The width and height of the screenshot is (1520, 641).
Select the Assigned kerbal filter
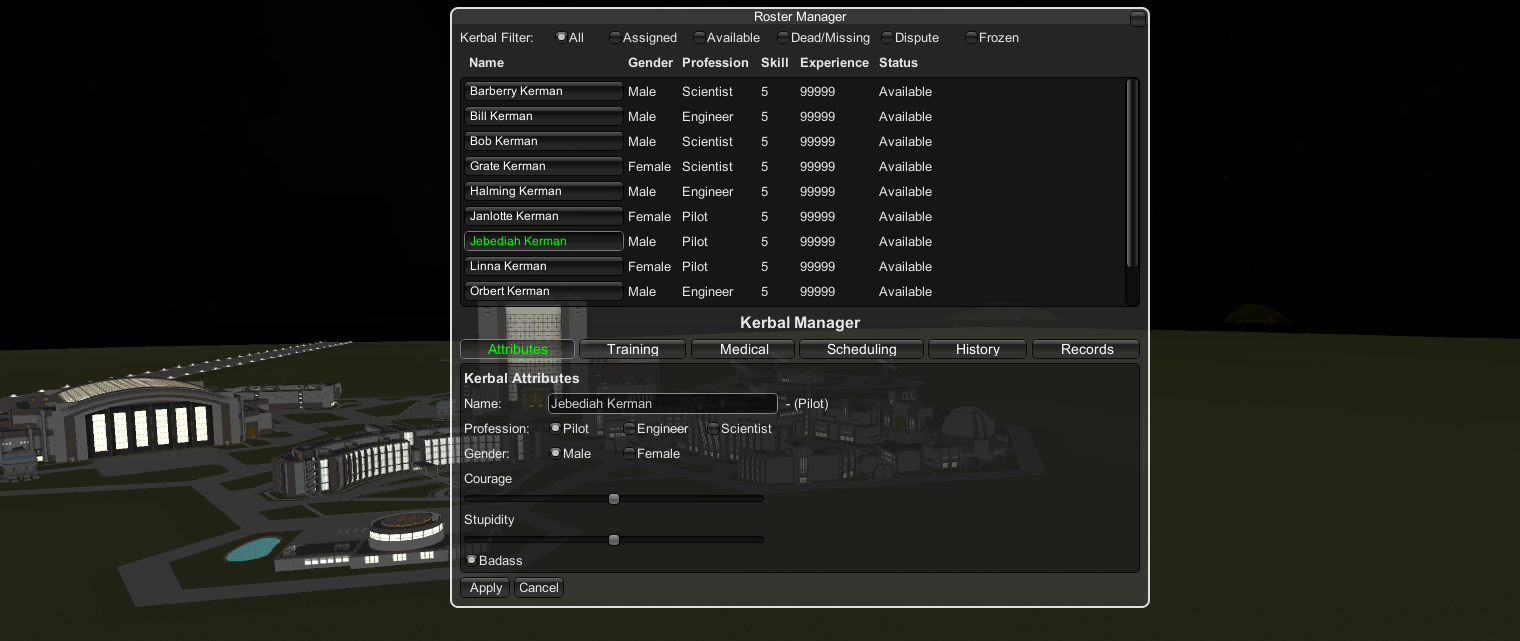click(615, 38)
